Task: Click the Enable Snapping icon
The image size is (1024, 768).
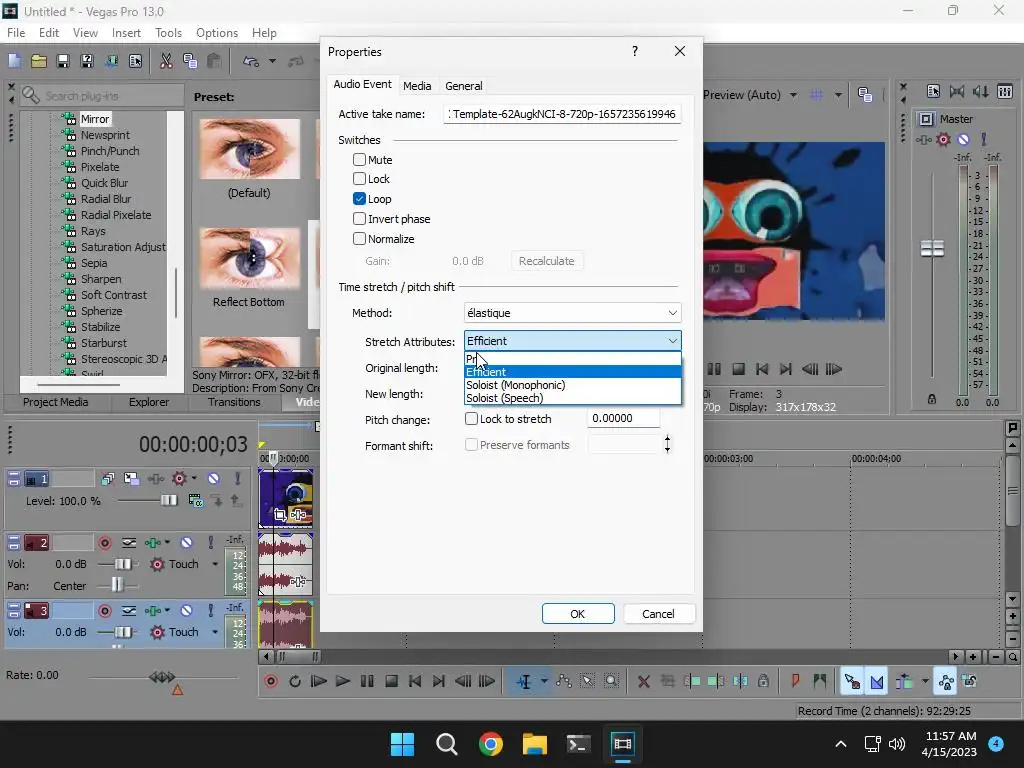Action: click(852, 682)
